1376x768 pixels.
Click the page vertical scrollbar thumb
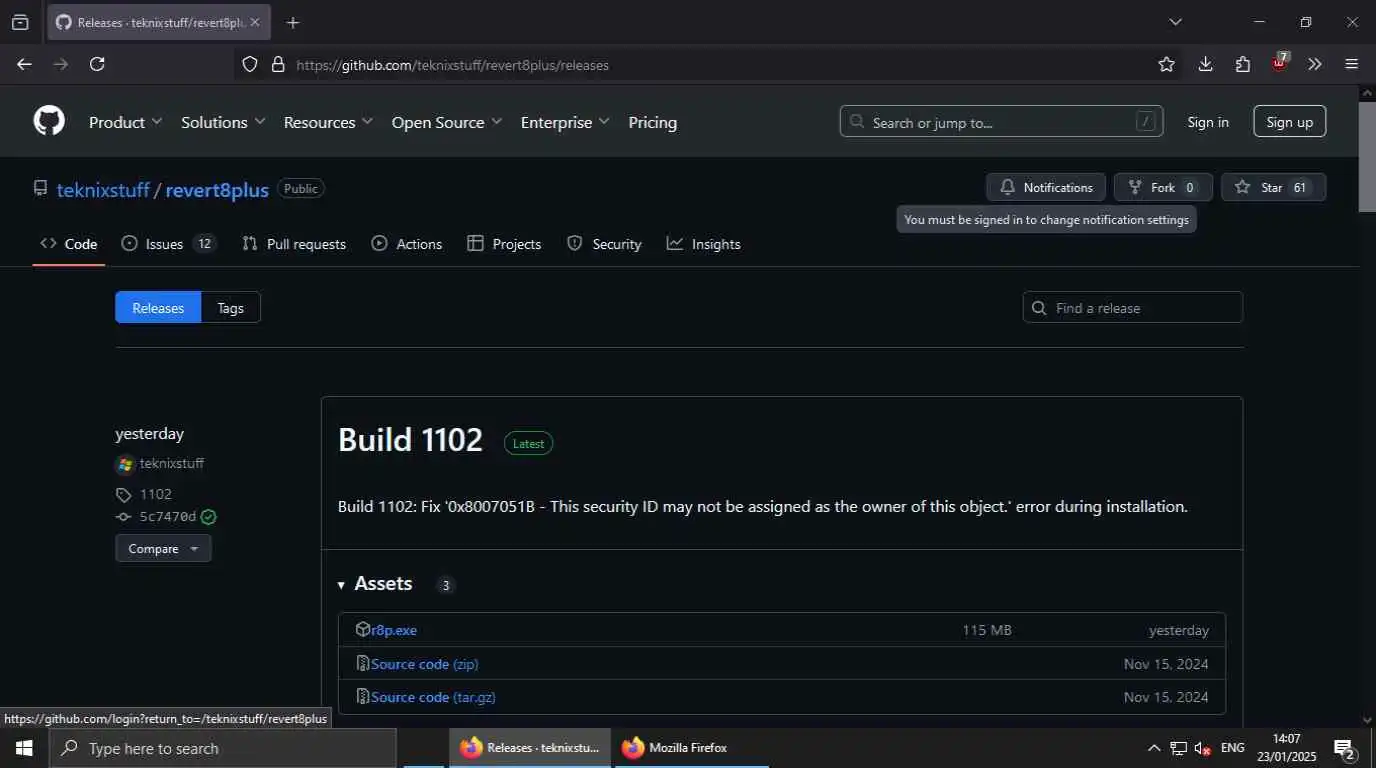(1367, 155)
